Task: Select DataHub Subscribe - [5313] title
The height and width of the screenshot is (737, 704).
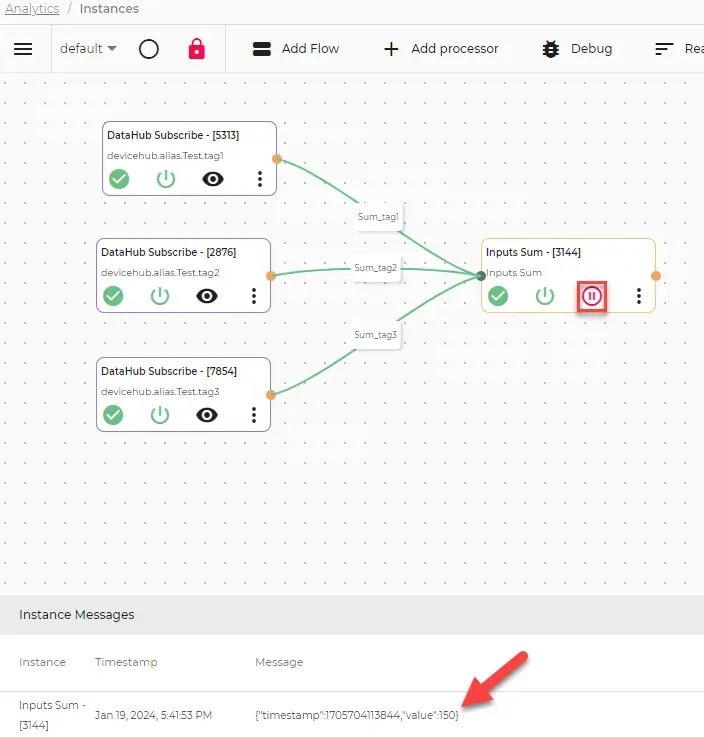Action: pyautogui.click(x=173, y=135)
